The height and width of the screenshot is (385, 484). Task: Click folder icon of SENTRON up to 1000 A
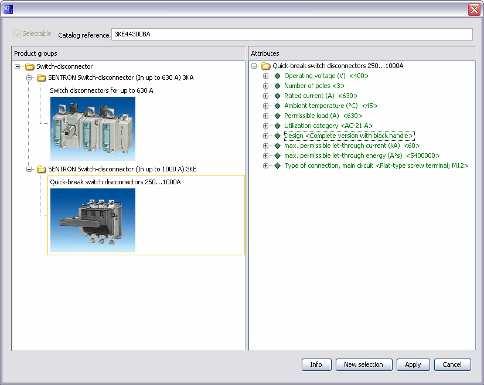pyautogui.click(x=41, y=169)
